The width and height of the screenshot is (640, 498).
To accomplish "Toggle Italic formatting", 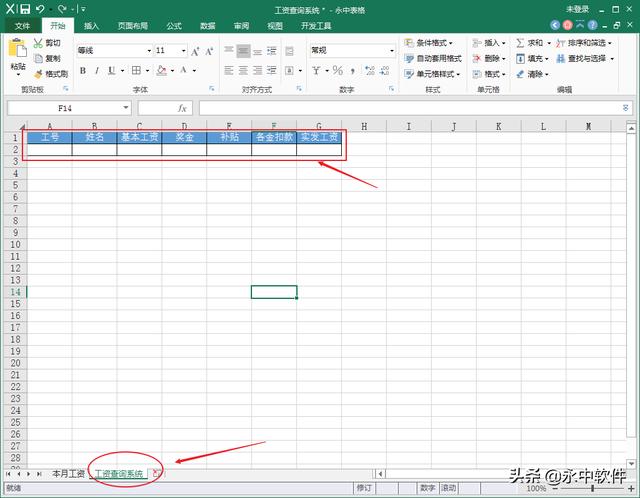I will pyautogui.click(x=97, y=71).
